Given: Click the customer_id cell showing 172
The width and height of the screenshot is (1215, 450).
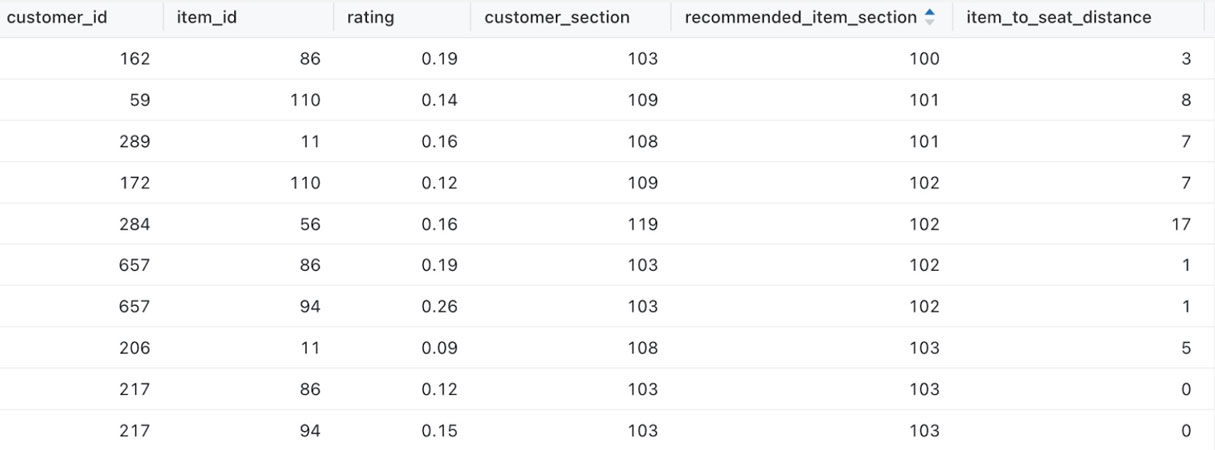Looking at the screenshot, I should pos(133,183).
